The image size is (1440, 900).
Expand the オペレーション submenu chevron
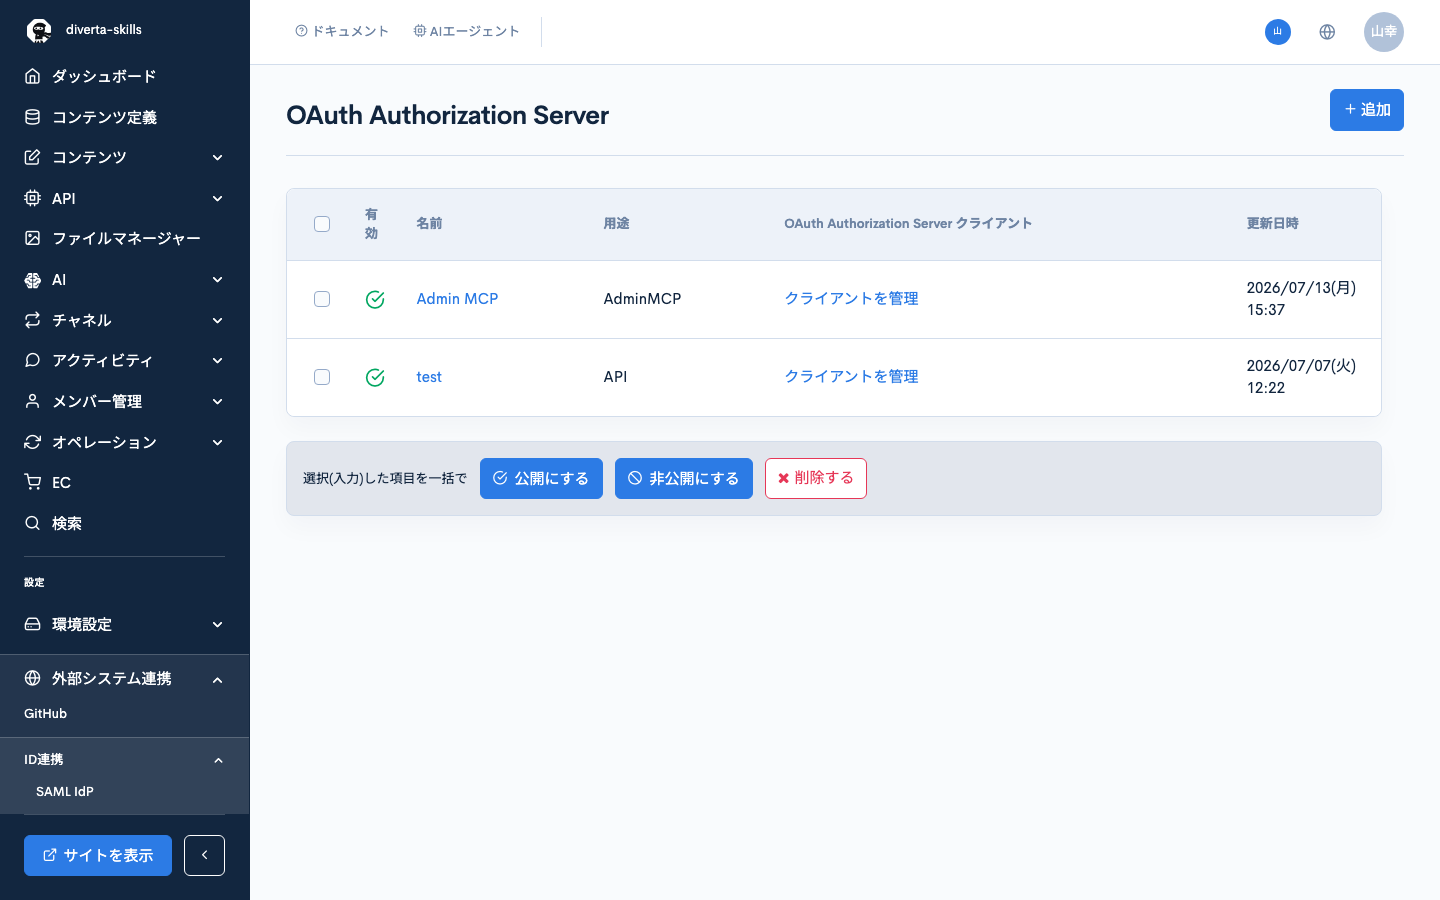pyautogui.click(x=218, y=442)
